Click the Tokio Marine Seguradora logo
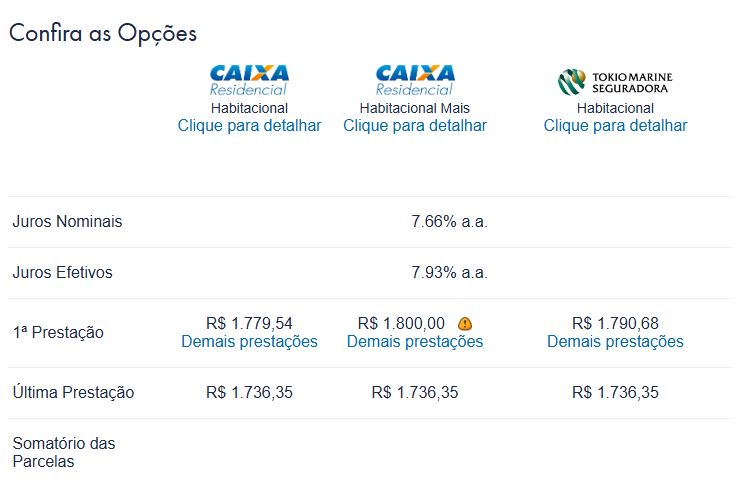Screen dimensions: 754x485 [615, 81]
